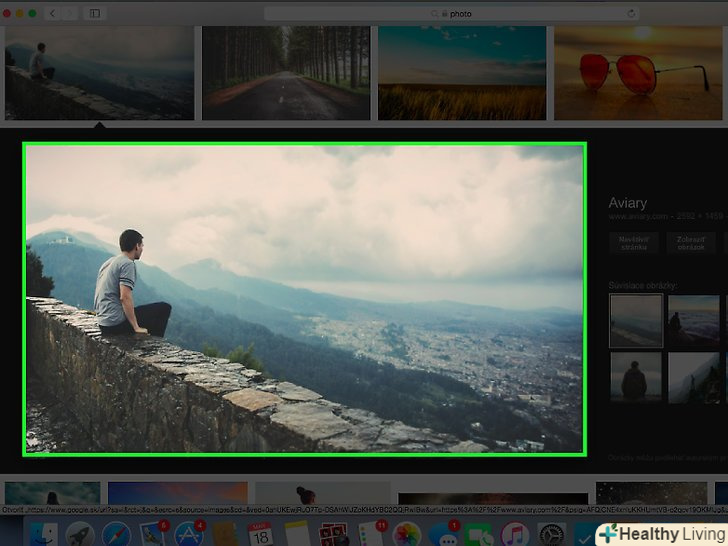Click the www.aviary.com source text
The image size is (728, 546).
pos(638,216)
